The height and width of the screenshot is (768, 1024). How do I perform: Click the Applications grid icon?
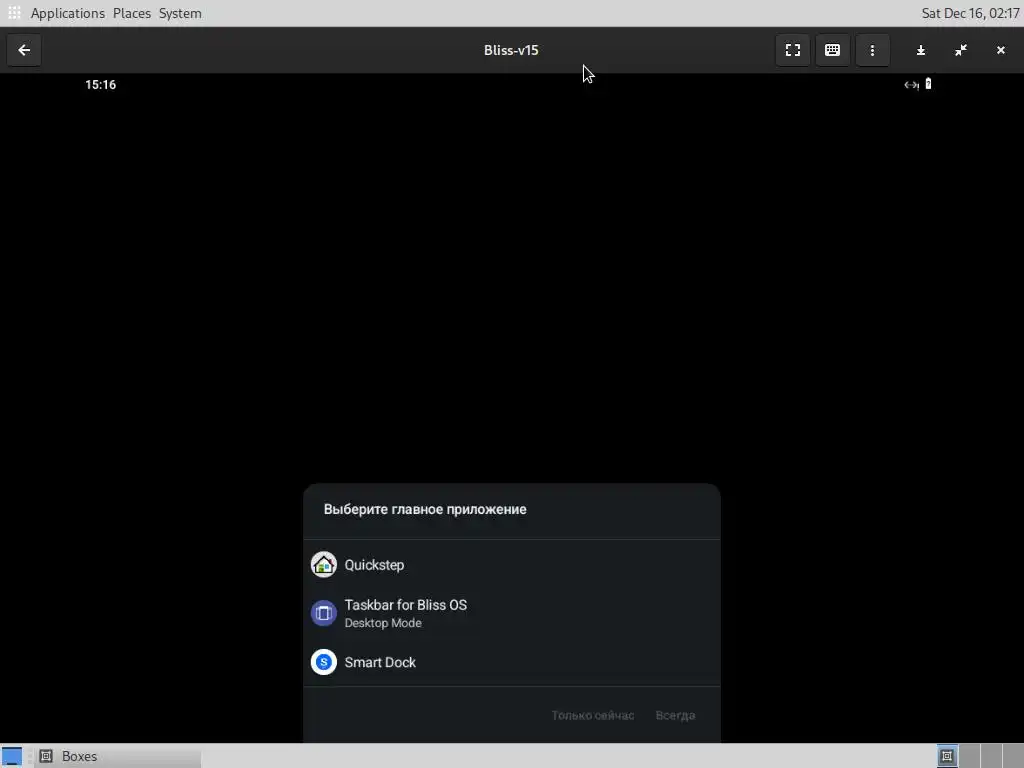[14, 13]
